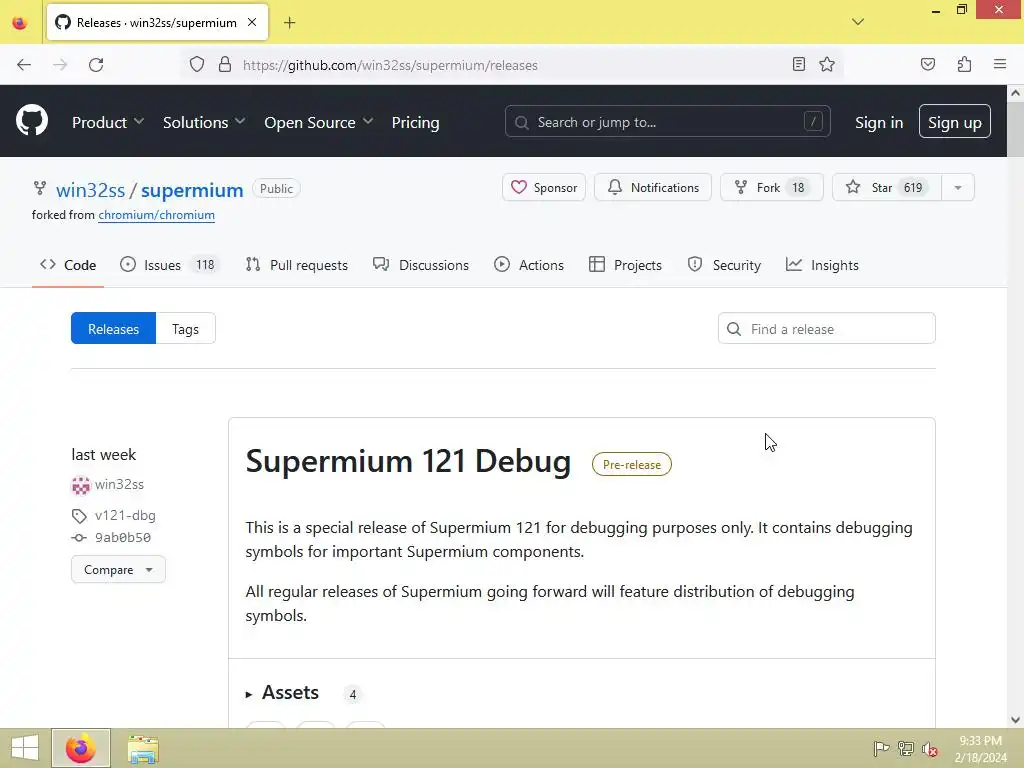Expand the Solutions navigation menu
Image resolution: width=1024 pixels, height=768 pixels.
pyautogui.click(x=204, y=122)
